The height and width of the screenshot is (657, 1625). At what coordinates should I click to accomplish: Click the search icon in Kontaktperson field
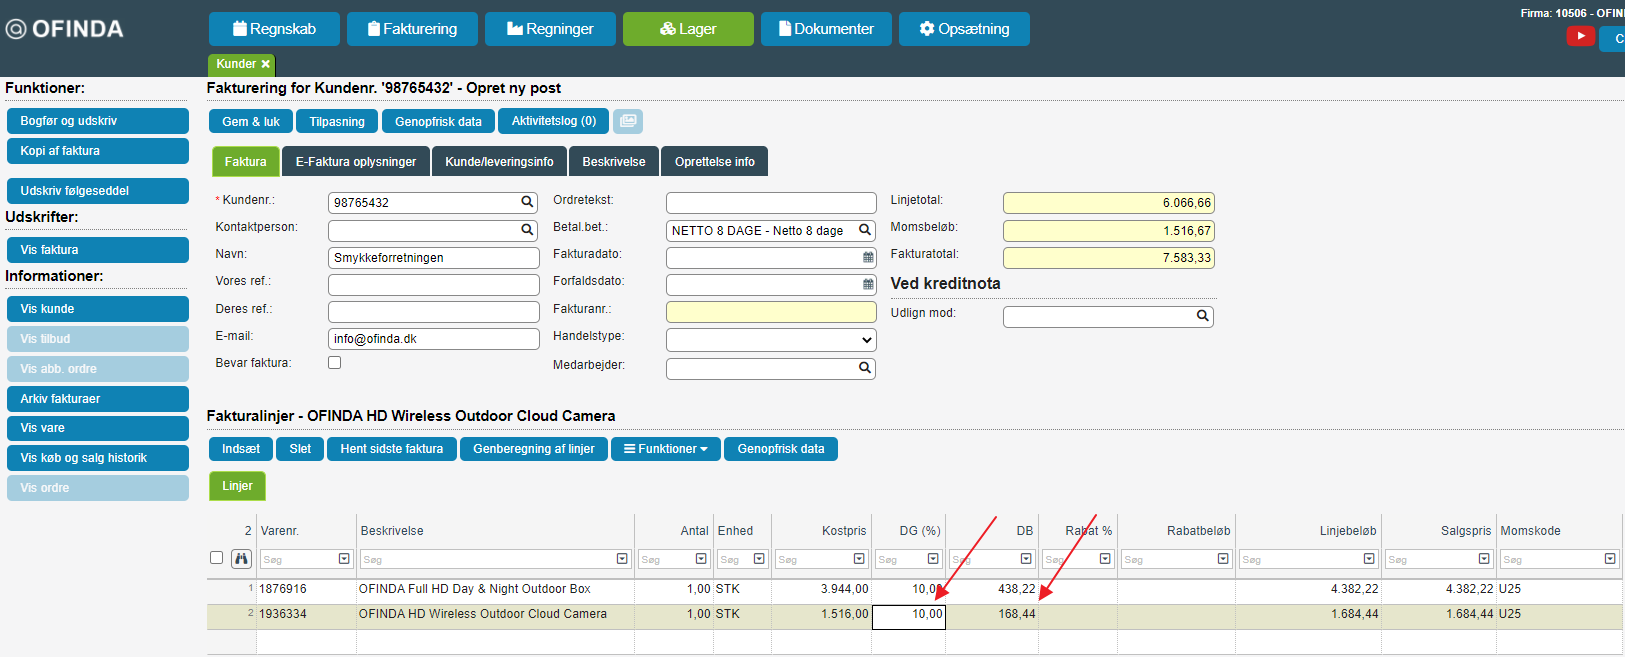coord(527,230)
